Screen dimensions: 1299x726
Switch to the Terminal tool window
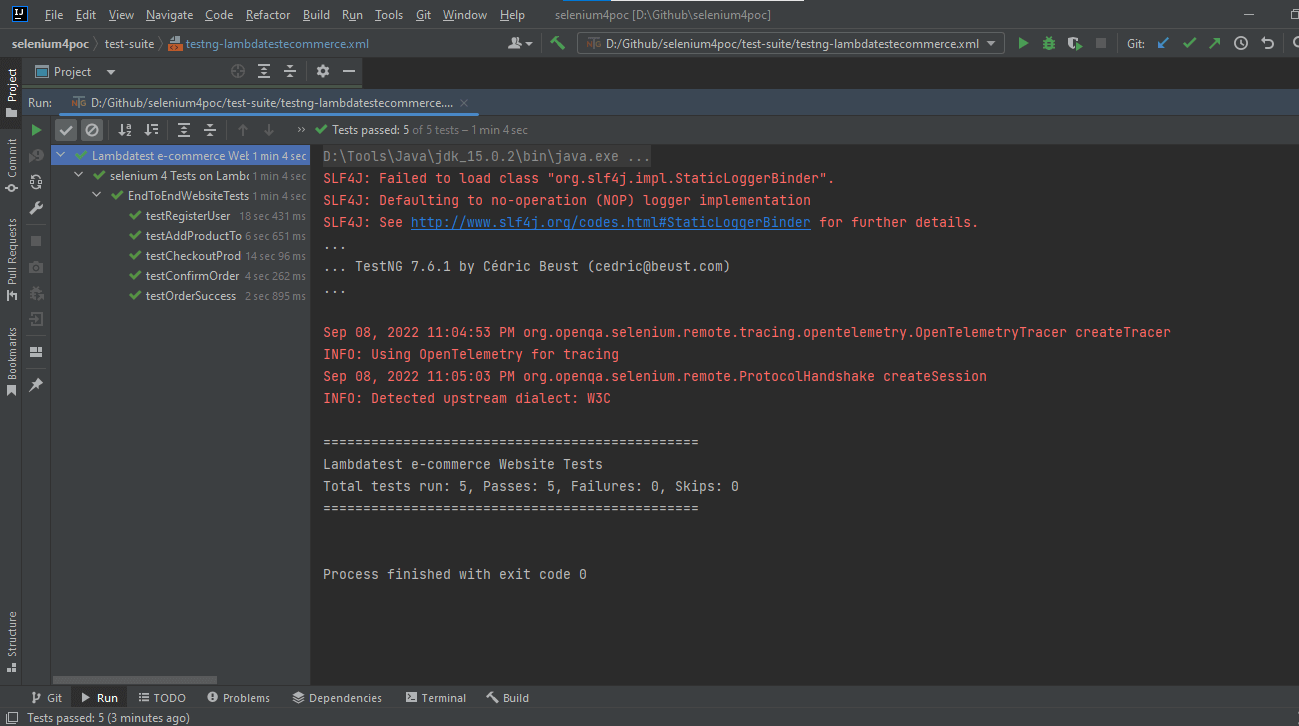click(x=435, y=697)
